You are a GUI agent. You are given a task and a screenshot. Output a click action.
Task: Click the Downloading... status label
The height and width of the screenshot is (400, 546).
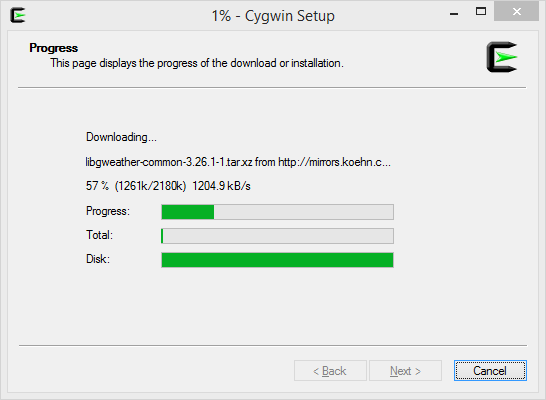coord(121,137)
